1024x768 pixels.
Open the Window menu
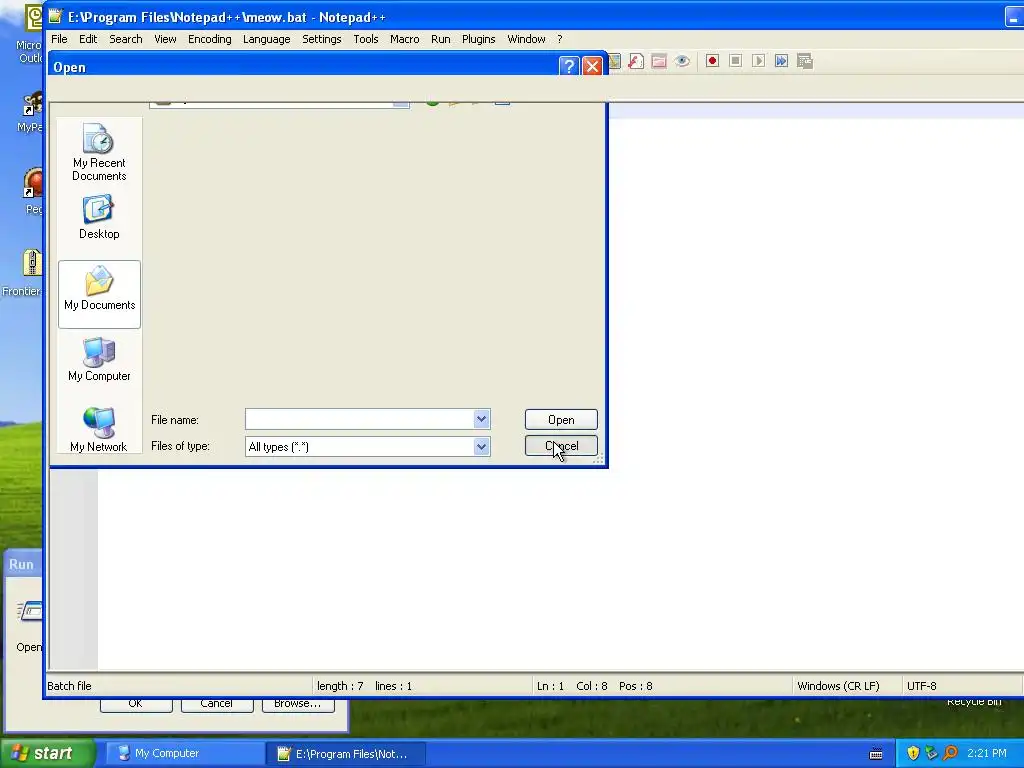coord(526,39)
